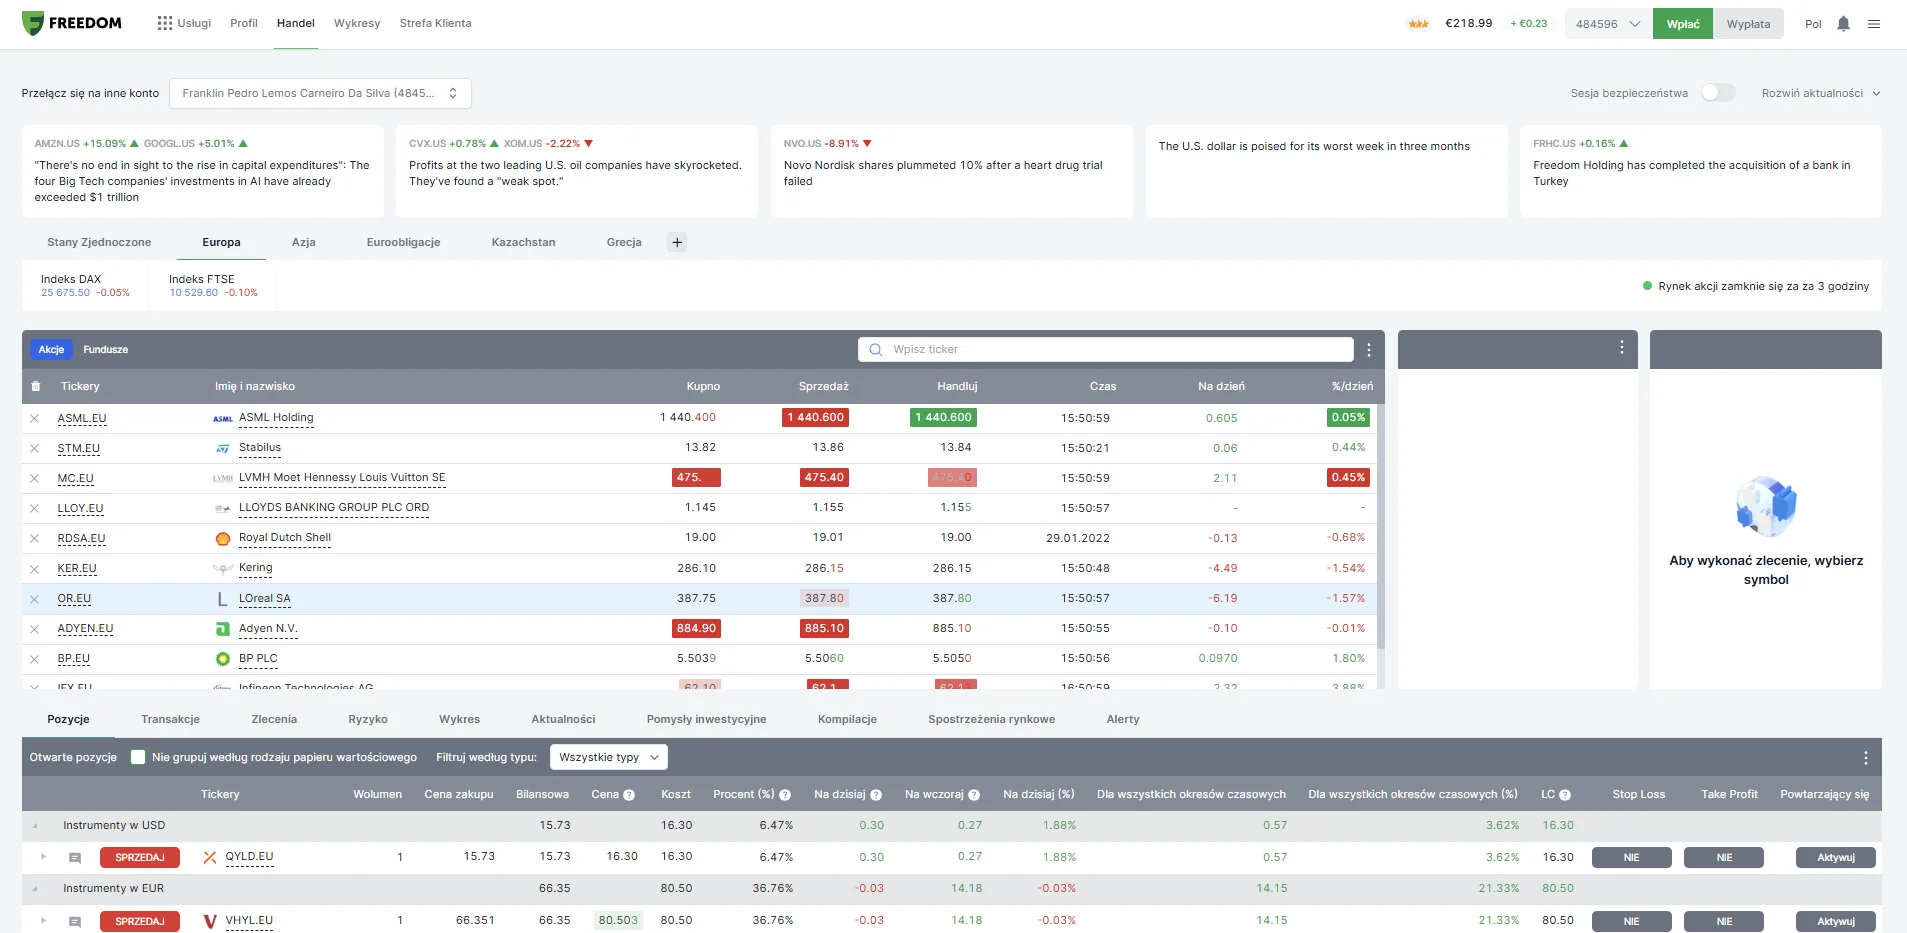
Task: Remove OR.EU from the watchlist
Action: (35, 599)
